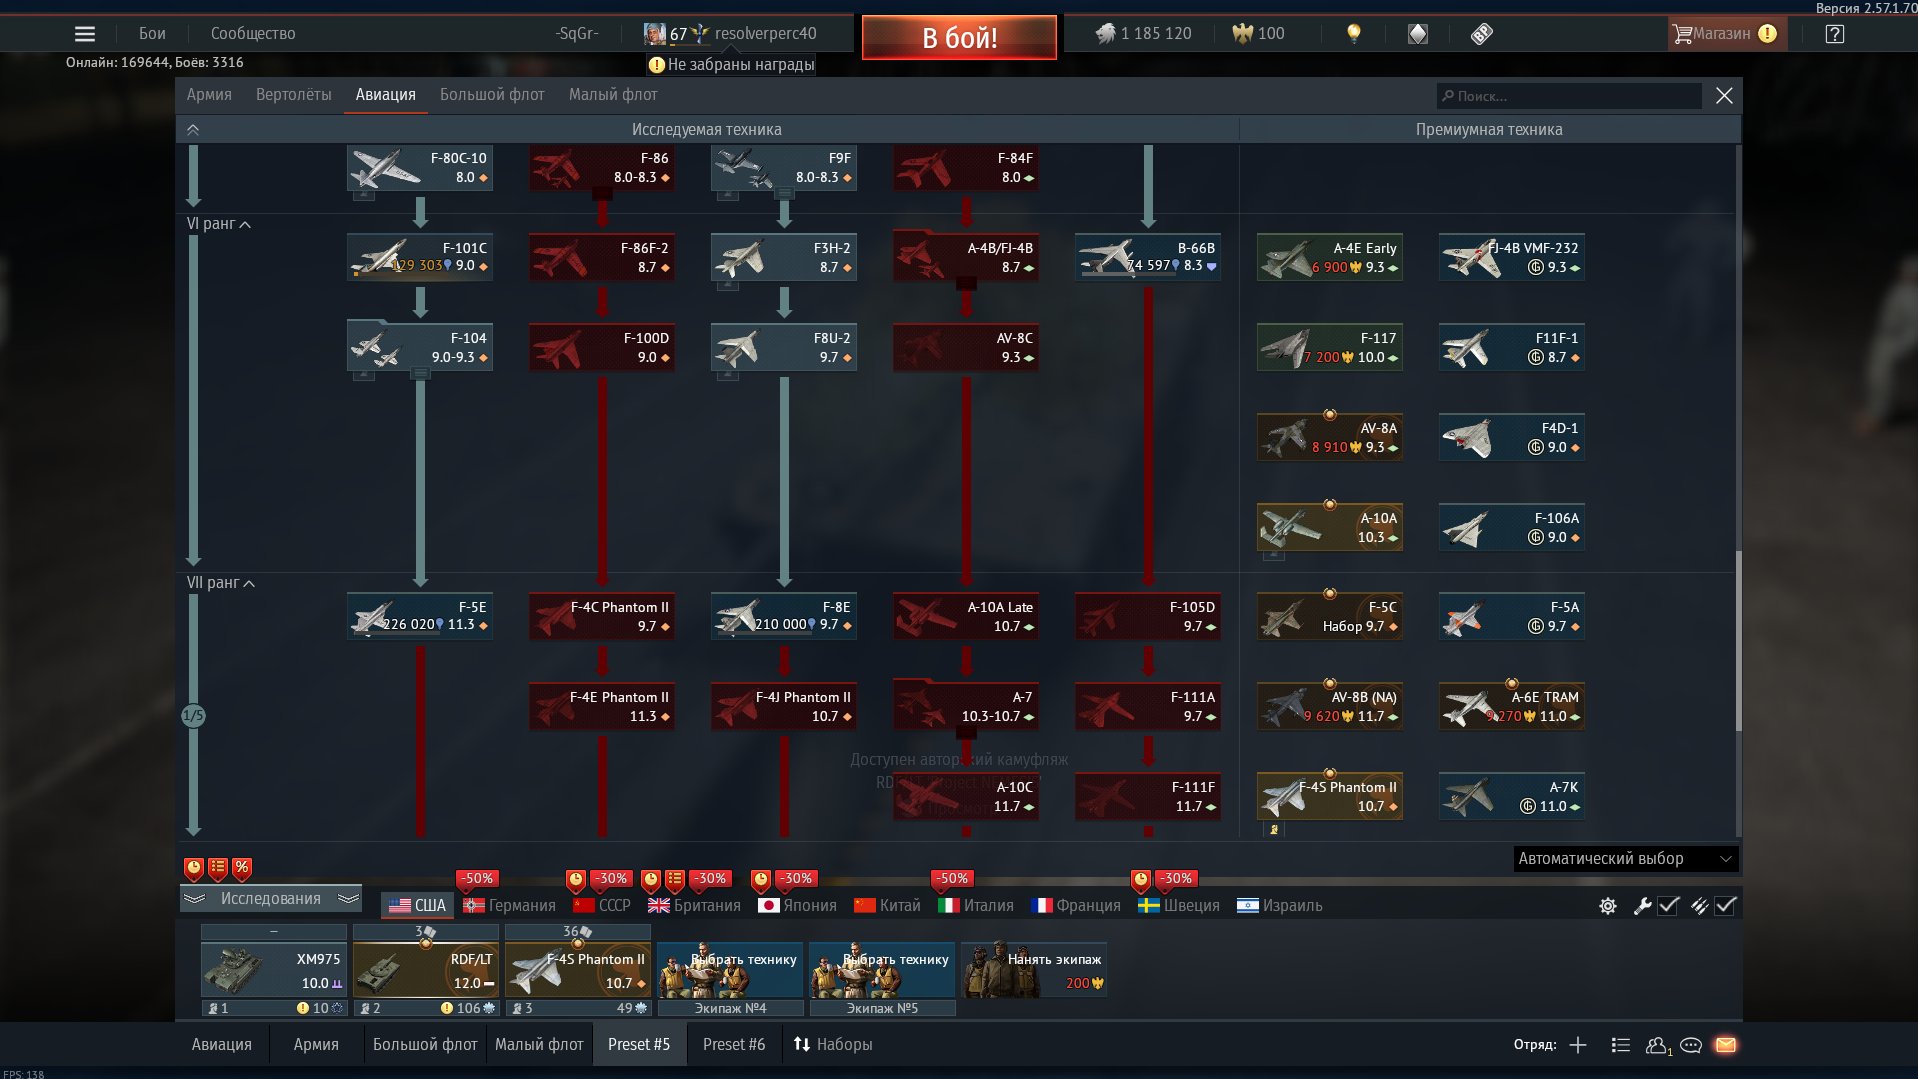Select the F-117 premium aircraft card

(1330, 348)
